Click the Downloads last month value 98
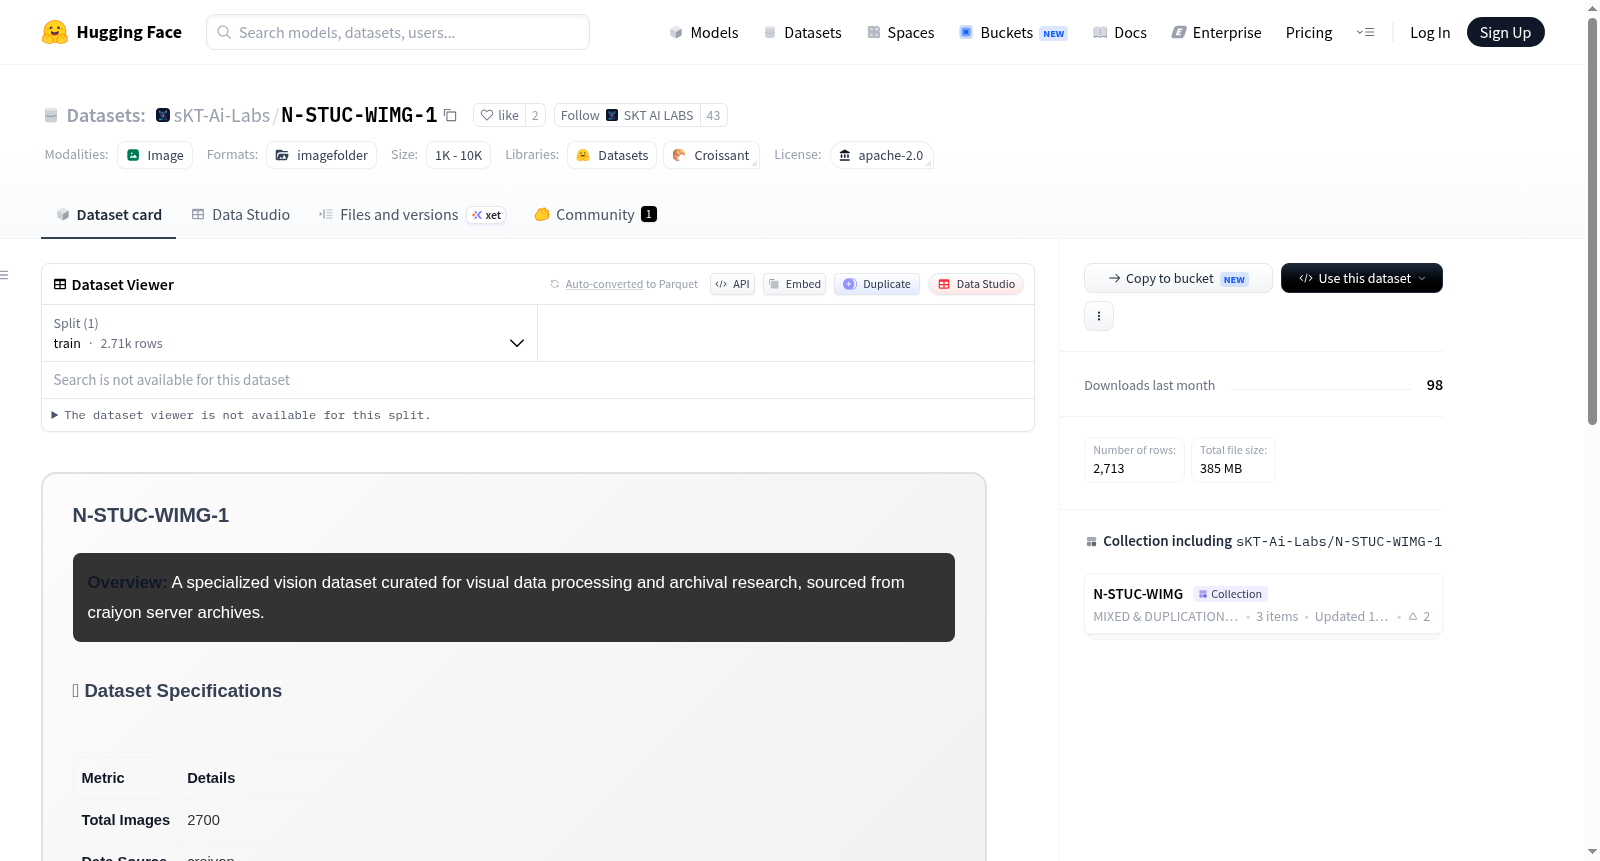The width and height of the screenshot is (1600, 861). pyautogui.click(x=1434, y=385)
